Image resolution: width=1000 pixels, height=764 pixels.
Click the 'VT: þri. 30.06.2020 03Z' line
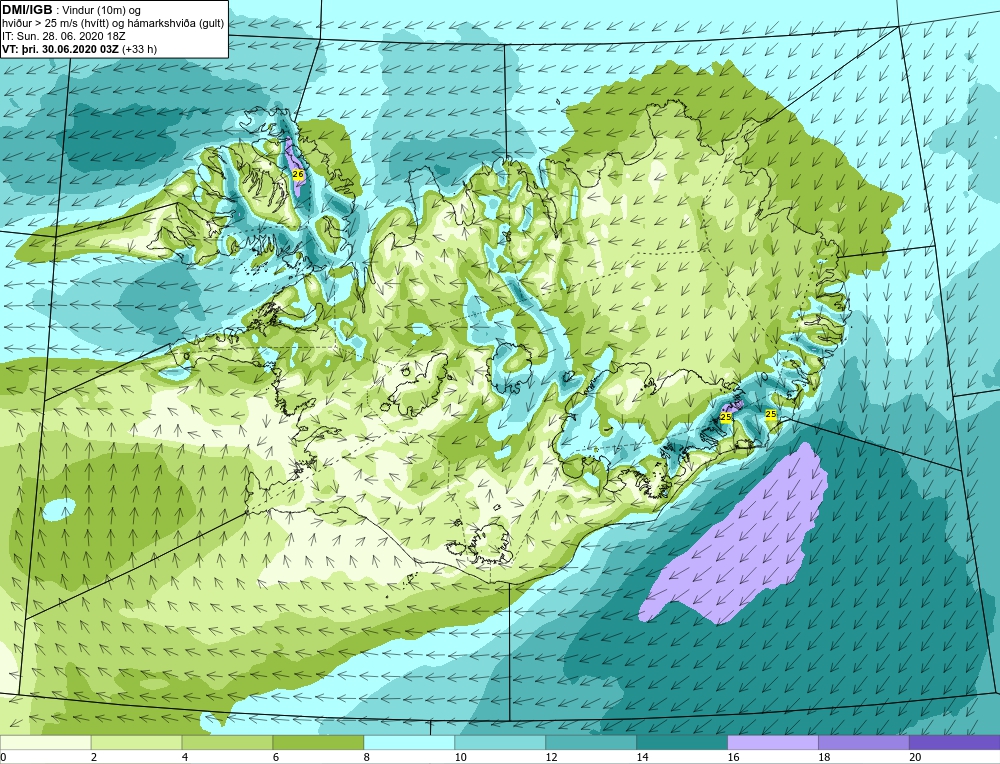[x=61, y=49]
